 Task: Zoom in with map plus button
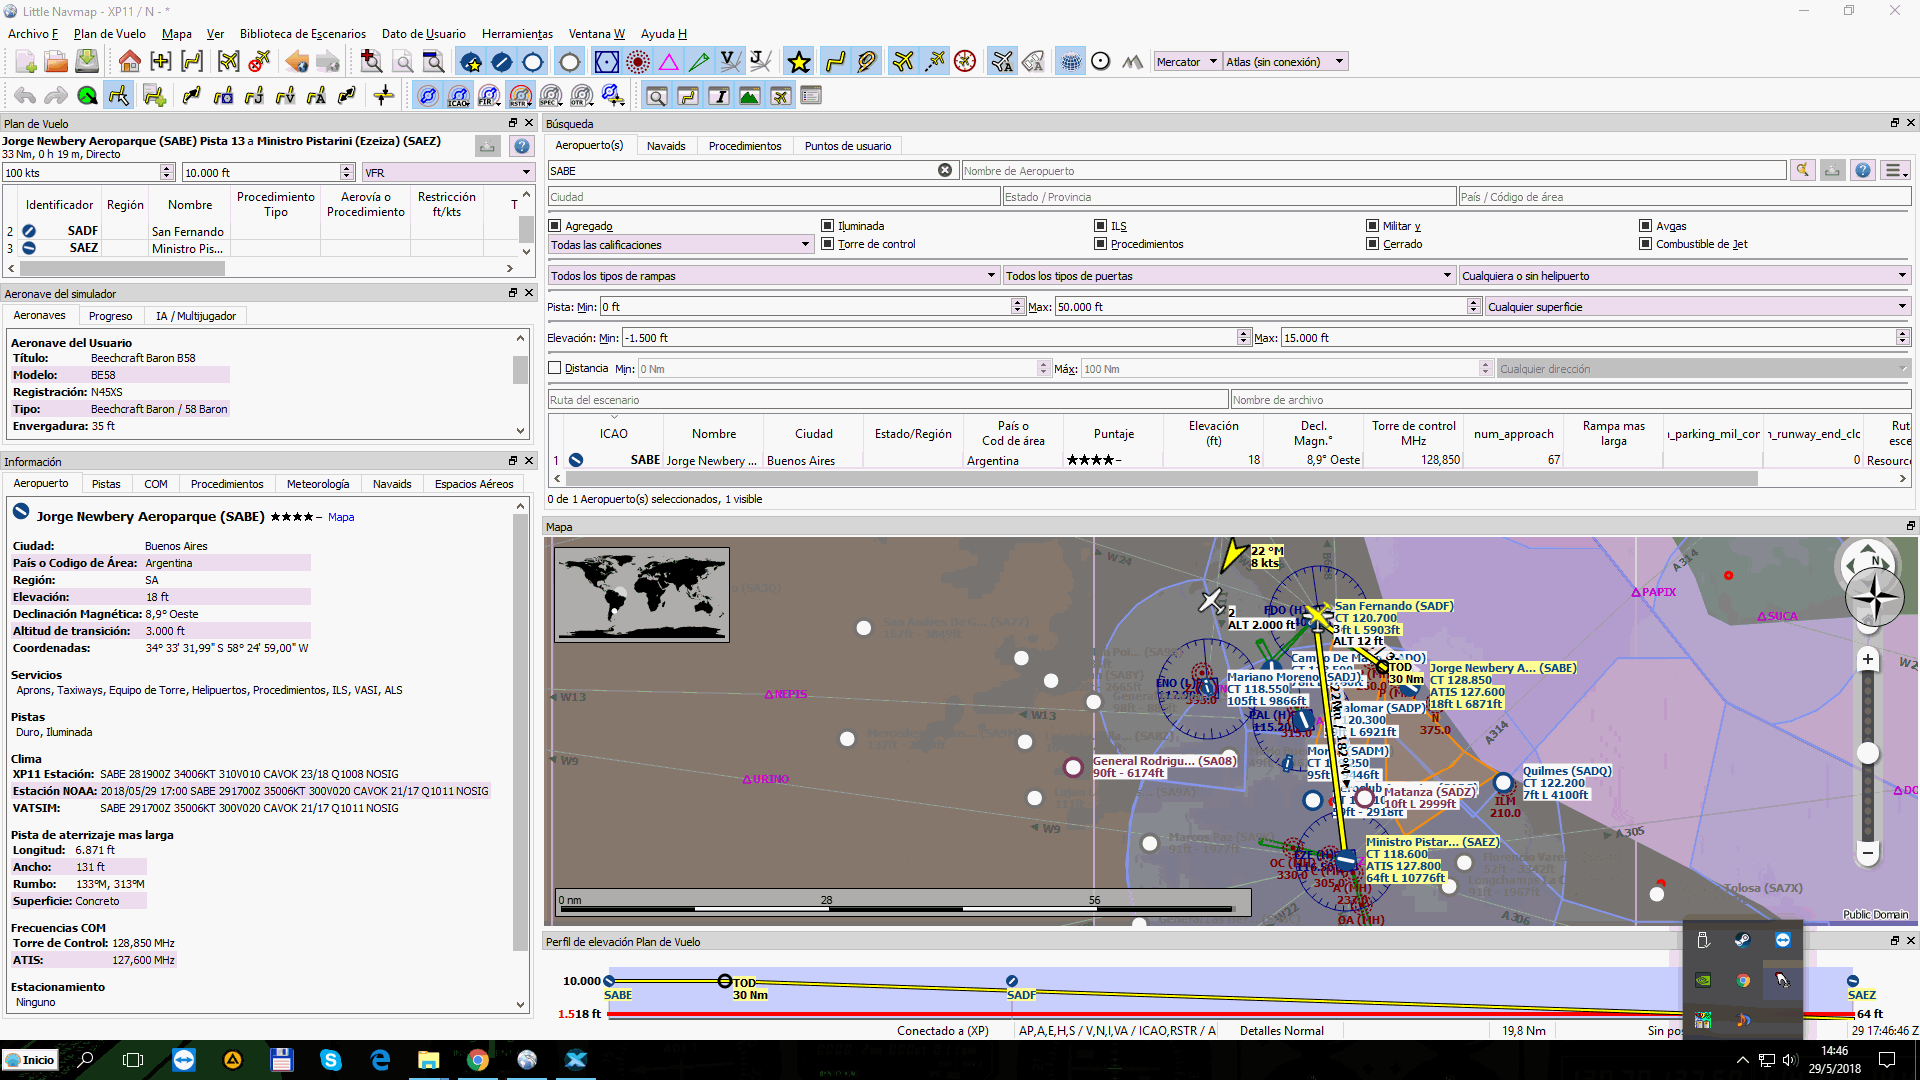(x=1867, y=659)
